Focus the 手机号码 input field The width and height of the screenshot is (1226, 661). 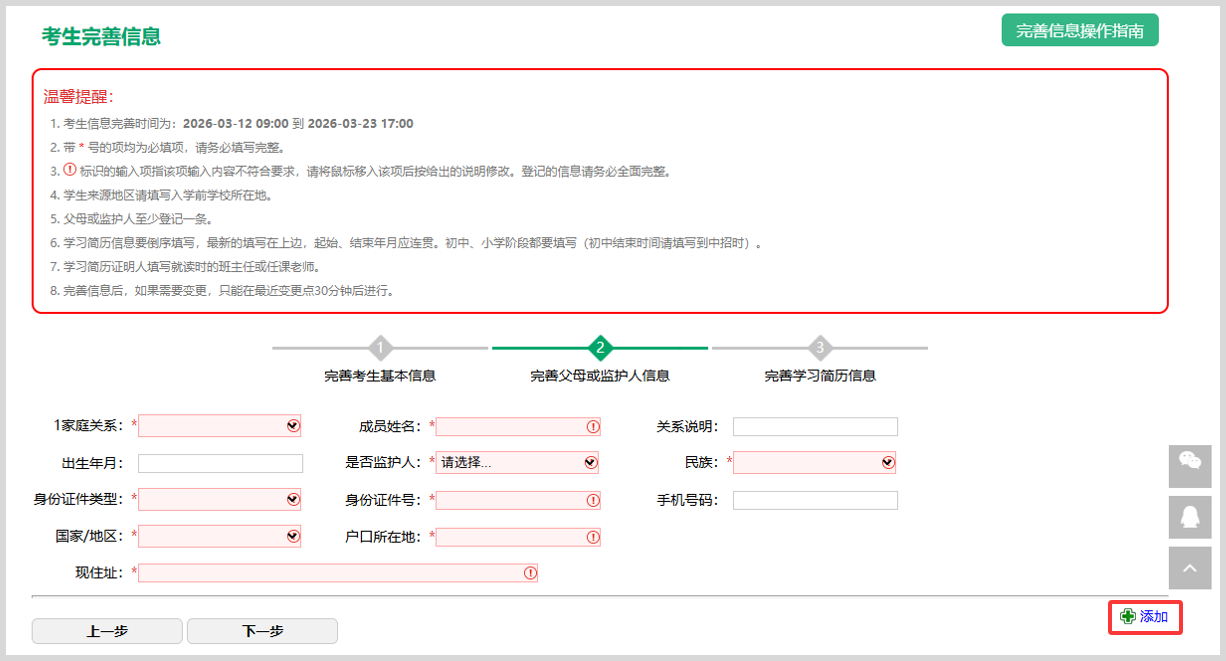(x=815, y=500)
